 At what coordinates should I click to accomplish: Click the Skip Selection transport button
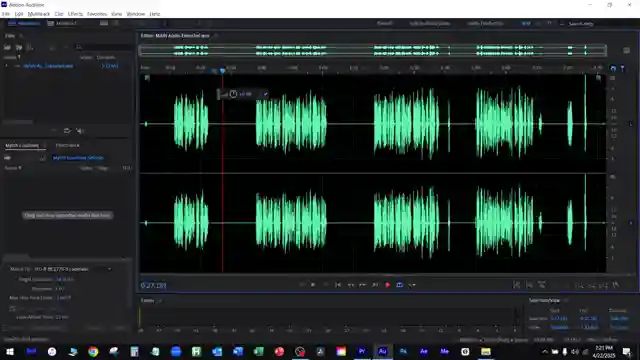[412, 285]
